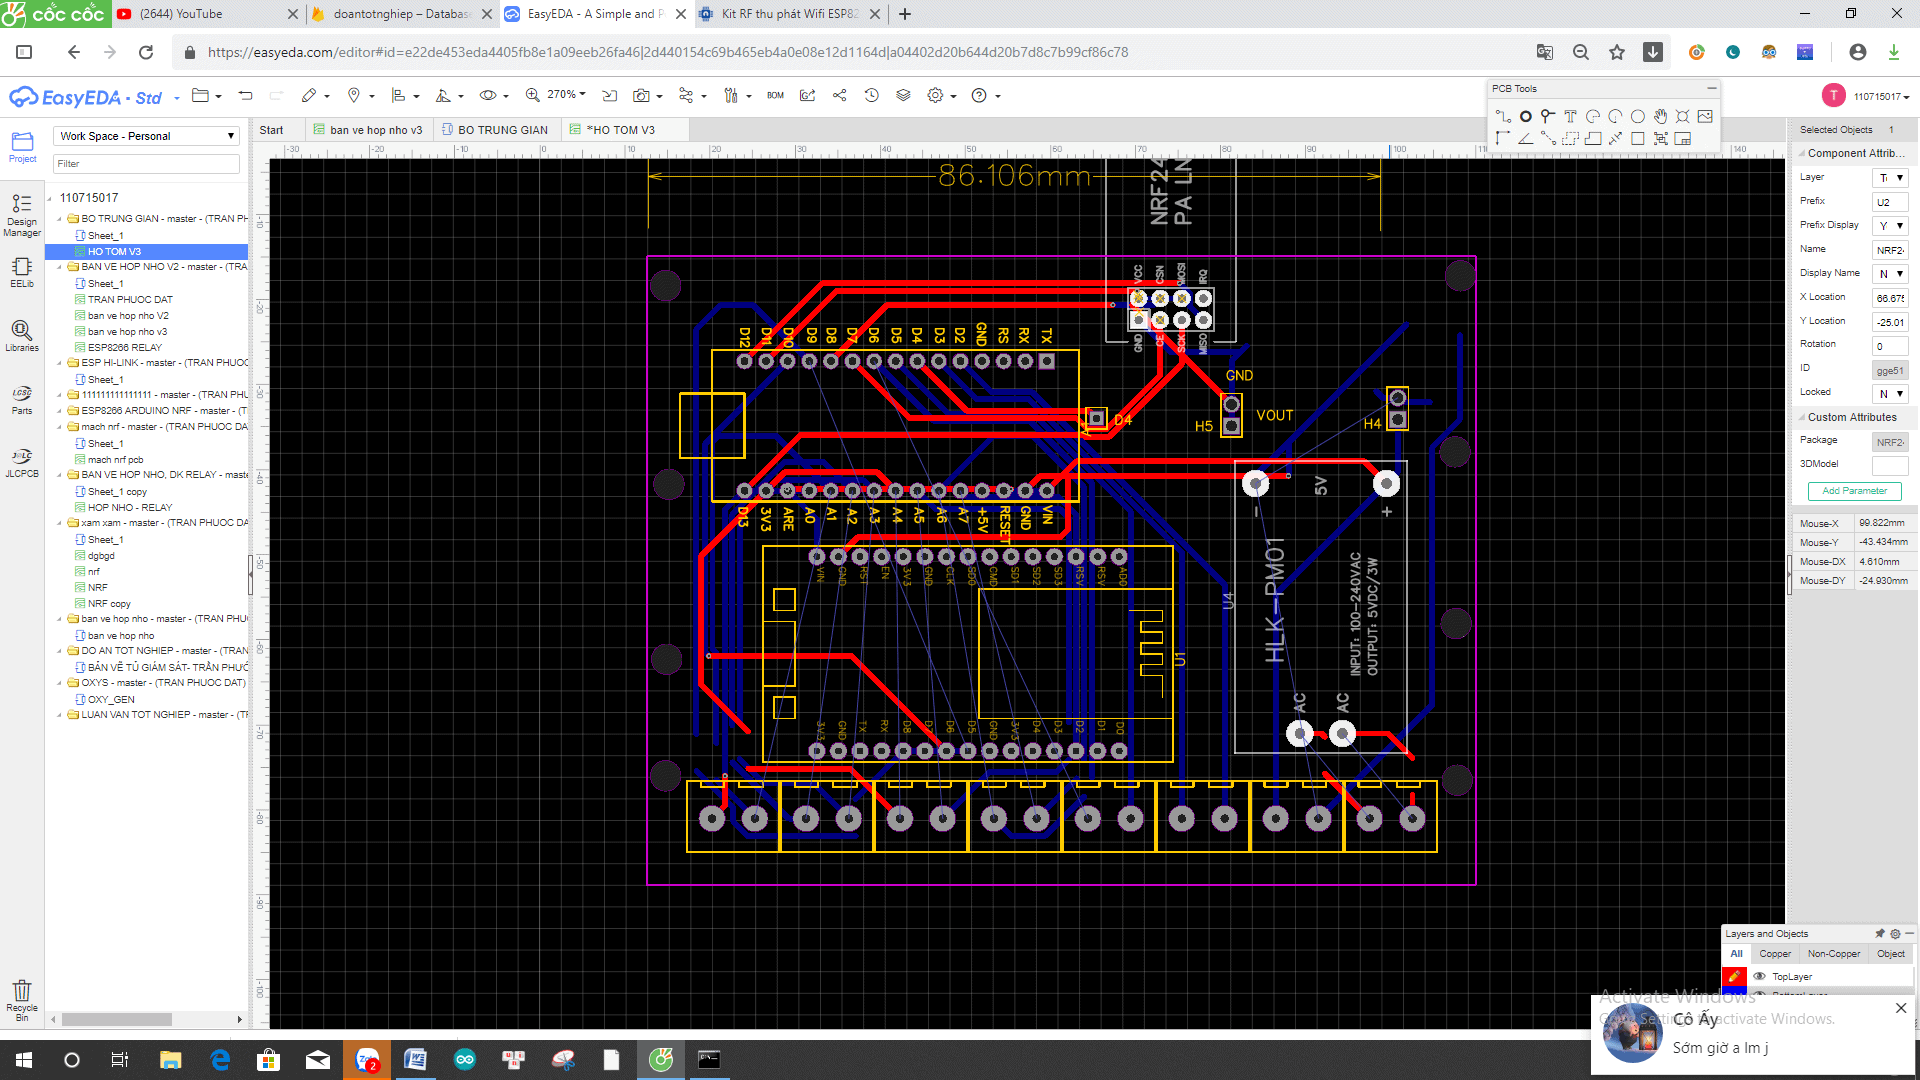This screenshot has height=1080, width=1920.
Task: Switch to the YouTube browser tab
Action: [206, 14]
